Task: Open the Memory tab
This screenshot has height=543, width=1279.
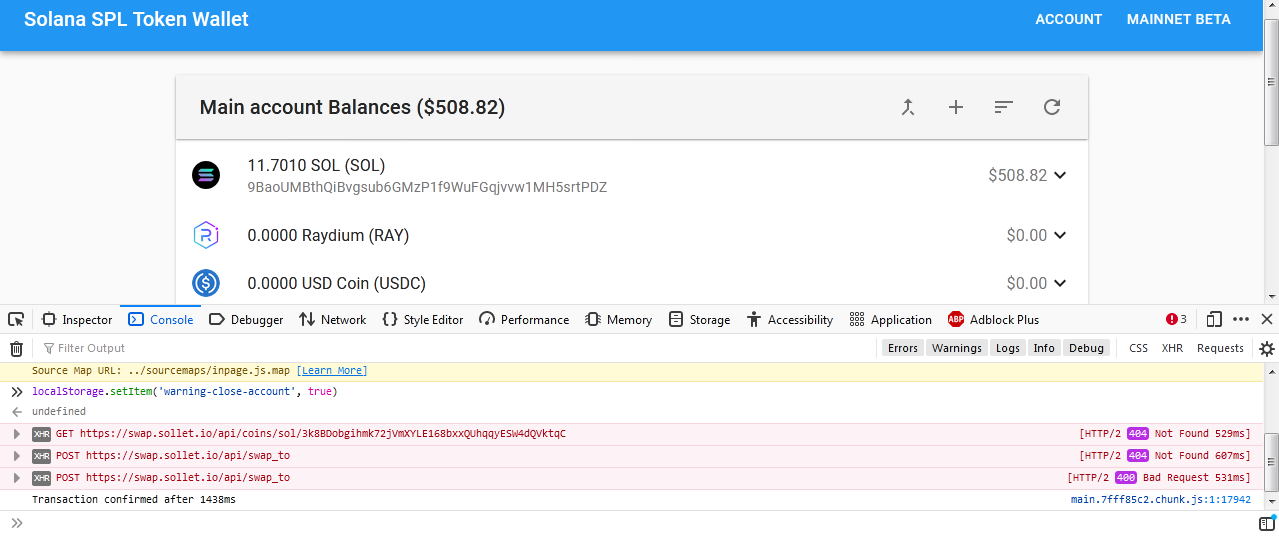Action: coord(619,319)
